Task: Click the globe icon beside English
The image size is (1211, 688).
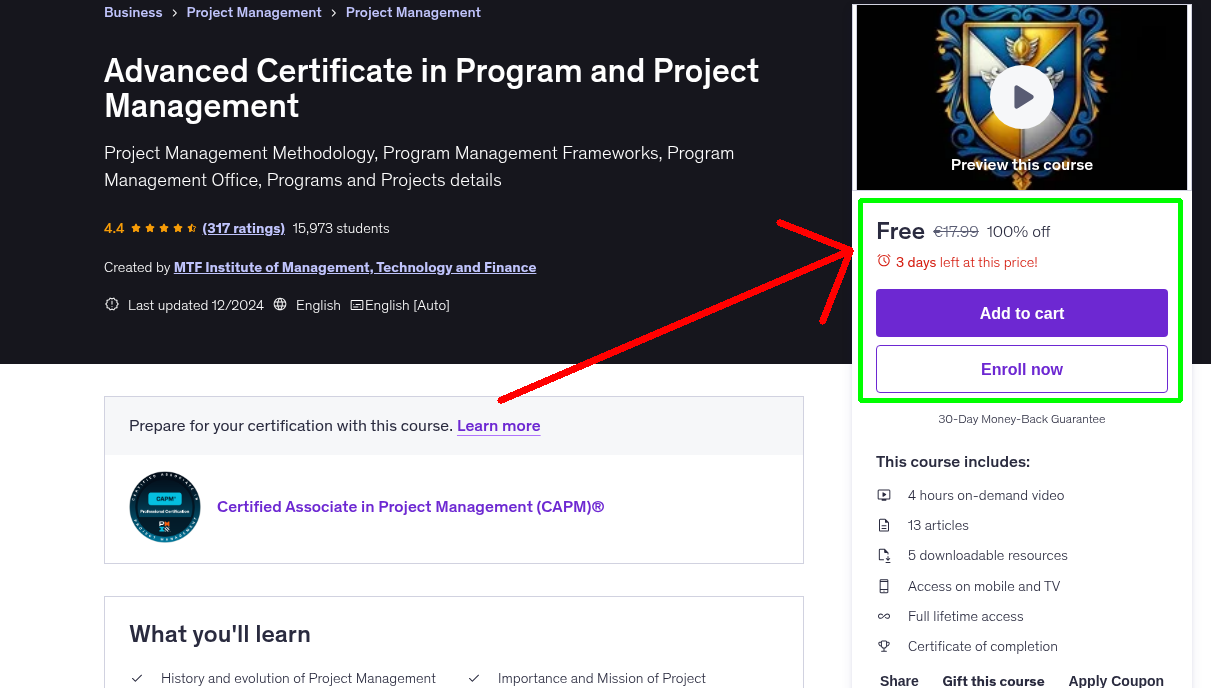Action: [x=279, y=304]
